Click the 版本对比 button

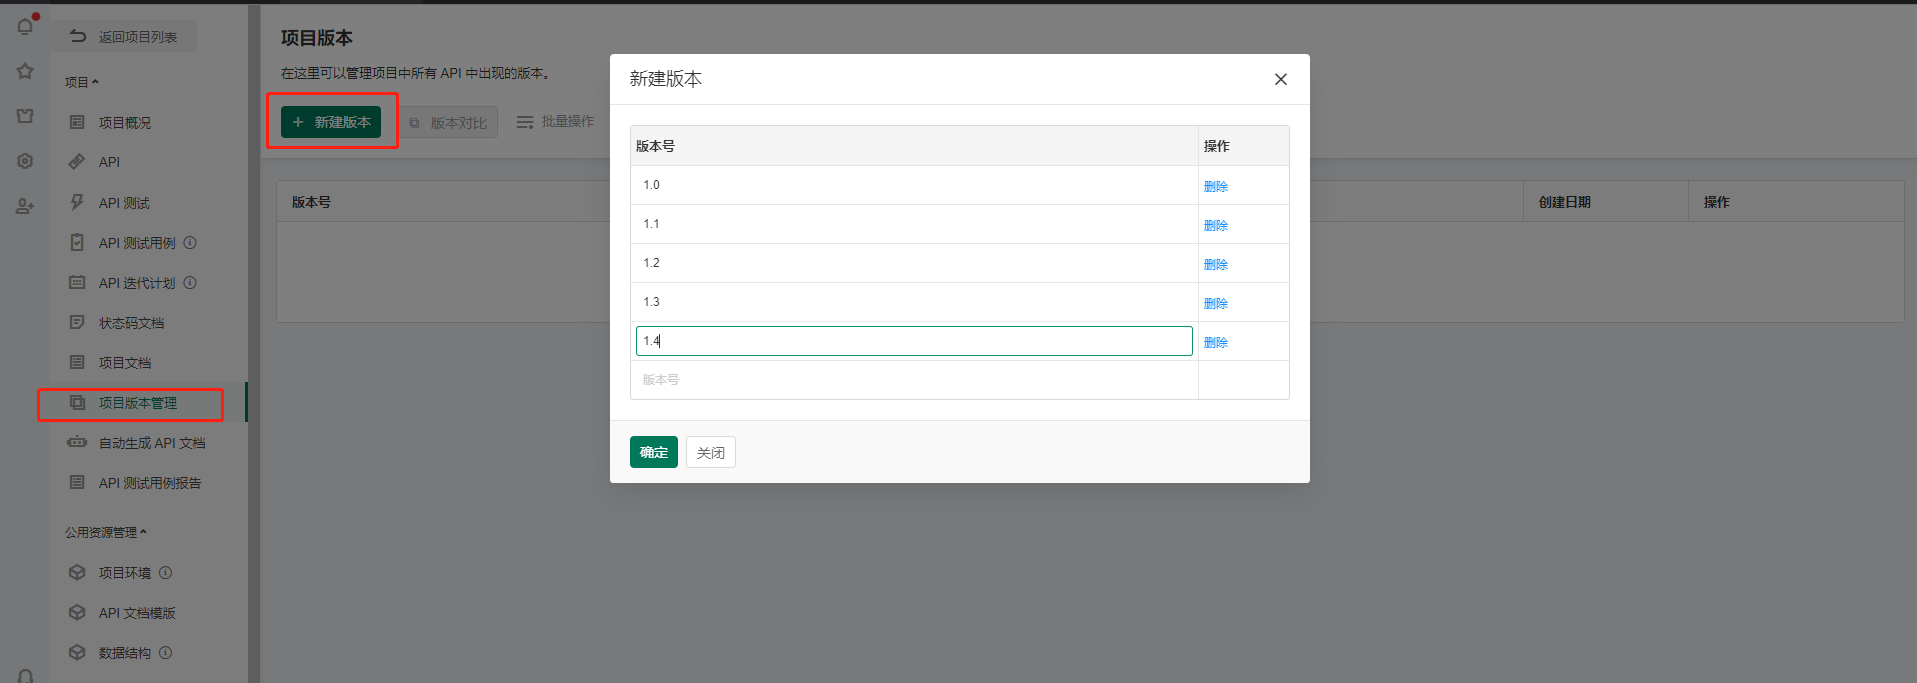click(x=448, y=122)
